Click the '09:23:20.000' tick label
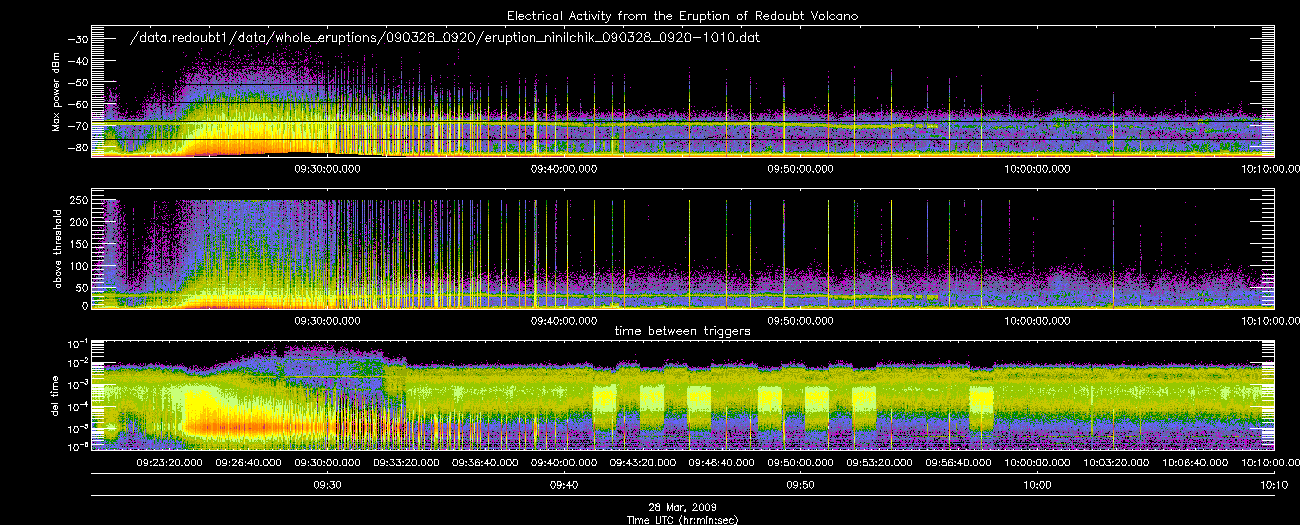 [x=170, y=463]
